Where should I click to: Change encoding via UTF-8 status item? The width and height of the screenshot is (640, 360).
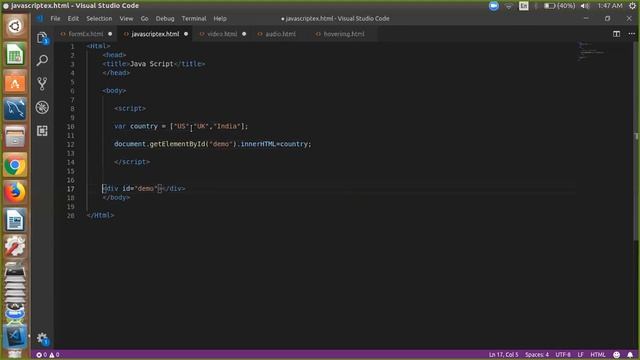[563, 355]
